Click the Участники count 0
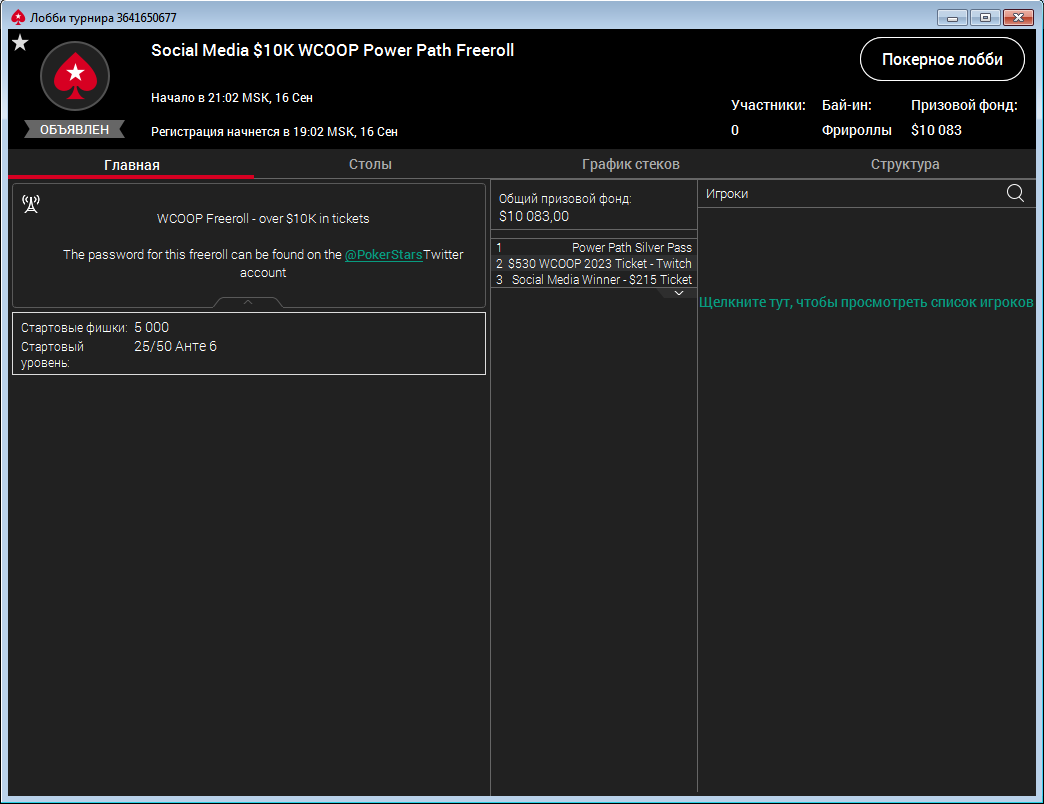1044x804 pixels. click(x=735, y=130)
